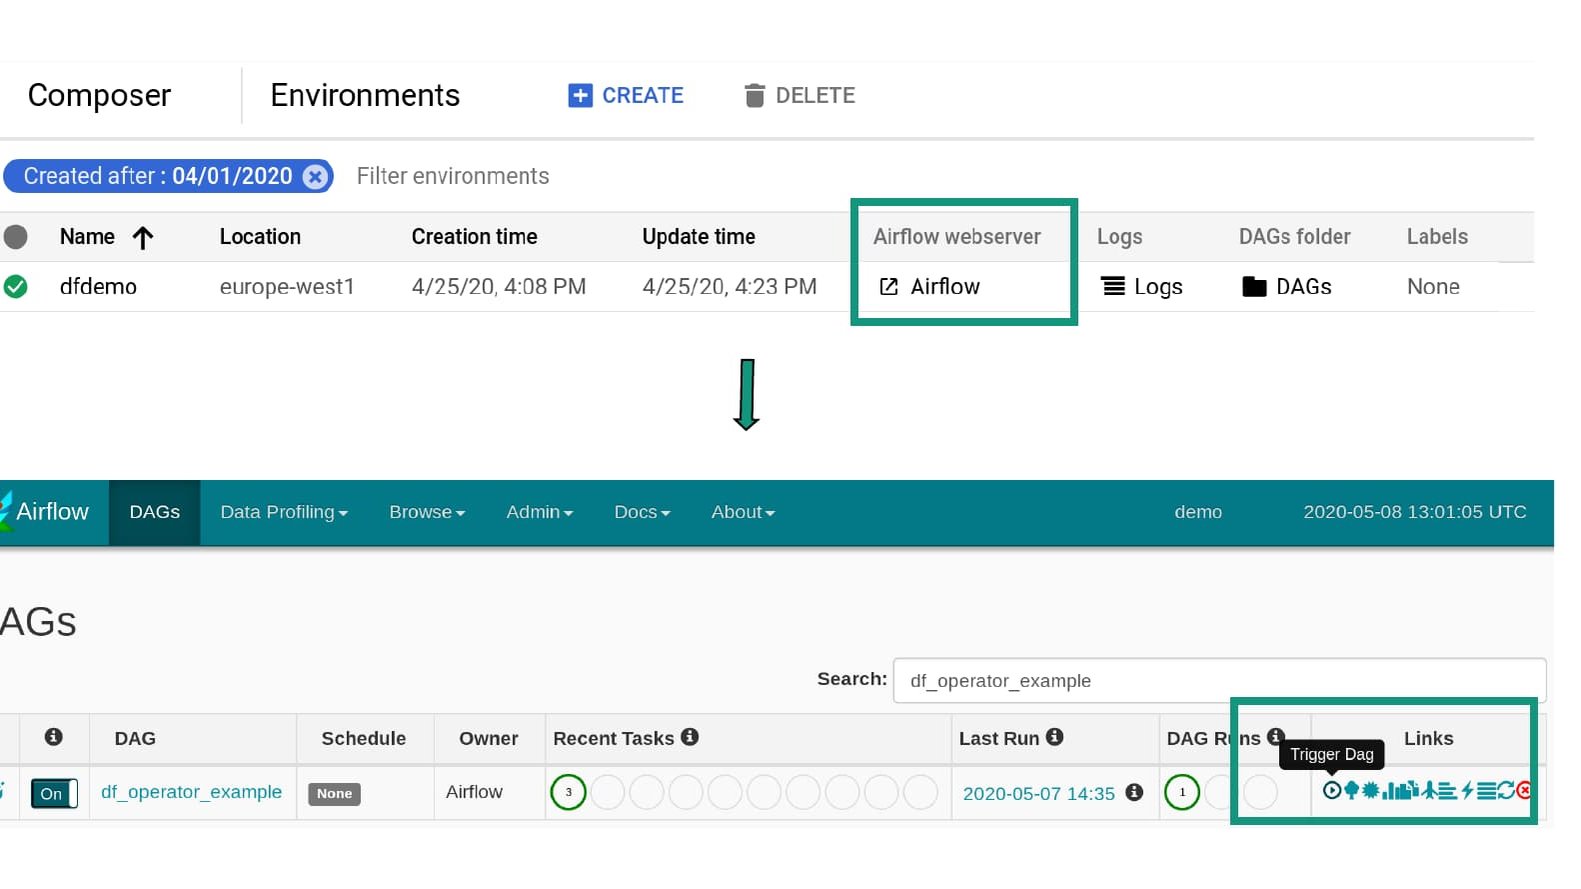Open the successful recent tasks circle showing 3
This screenshot has width=1581, height=889.
click(x=568, y=792)
